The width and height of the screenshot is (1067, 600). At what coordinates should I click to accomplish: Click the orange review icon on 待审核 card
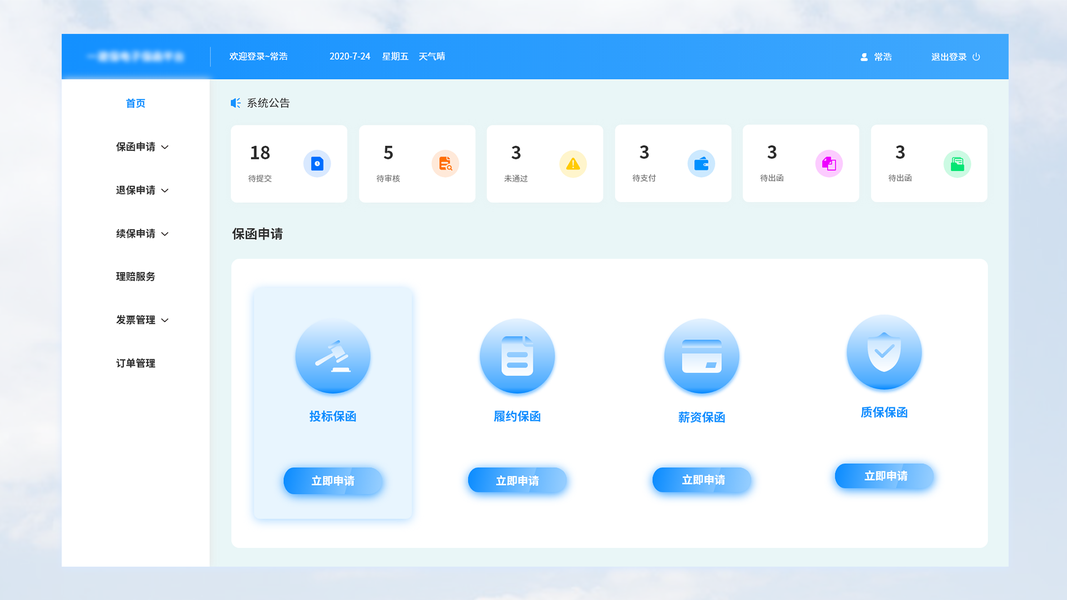pos(445,164)
